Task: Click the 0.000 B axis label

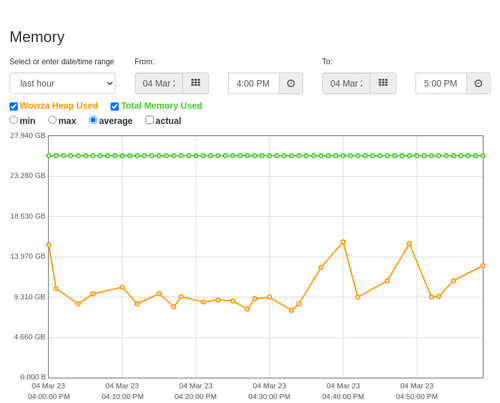Action: 33,377
